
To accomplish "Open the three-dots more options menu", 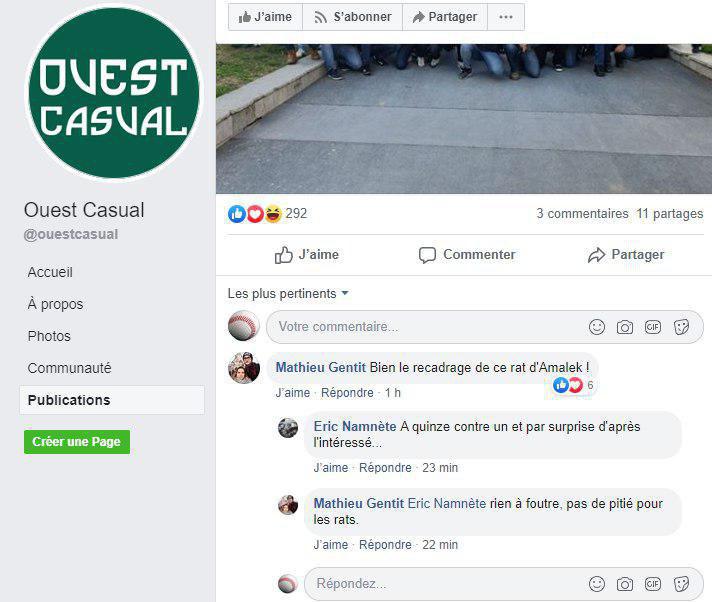I will click(506, 17).
